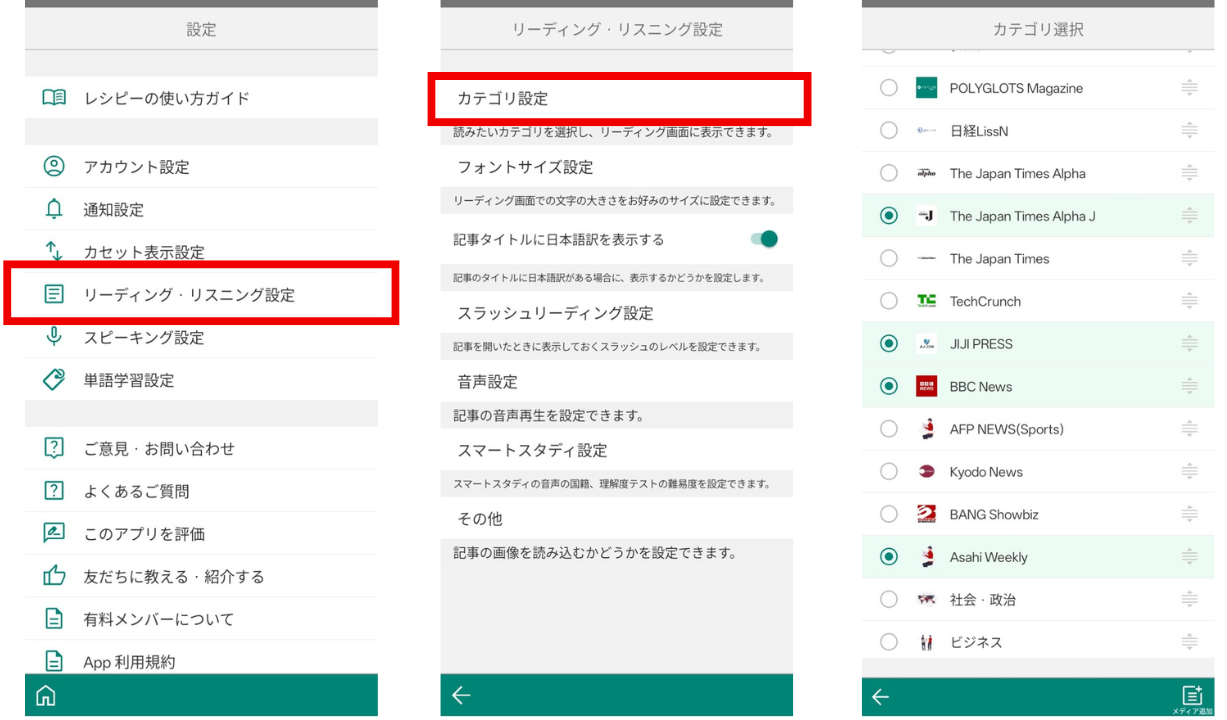Screen dimensions: 1227x720
Task: Tap the microphone icon for スピーキング設定
Action: 54,337
